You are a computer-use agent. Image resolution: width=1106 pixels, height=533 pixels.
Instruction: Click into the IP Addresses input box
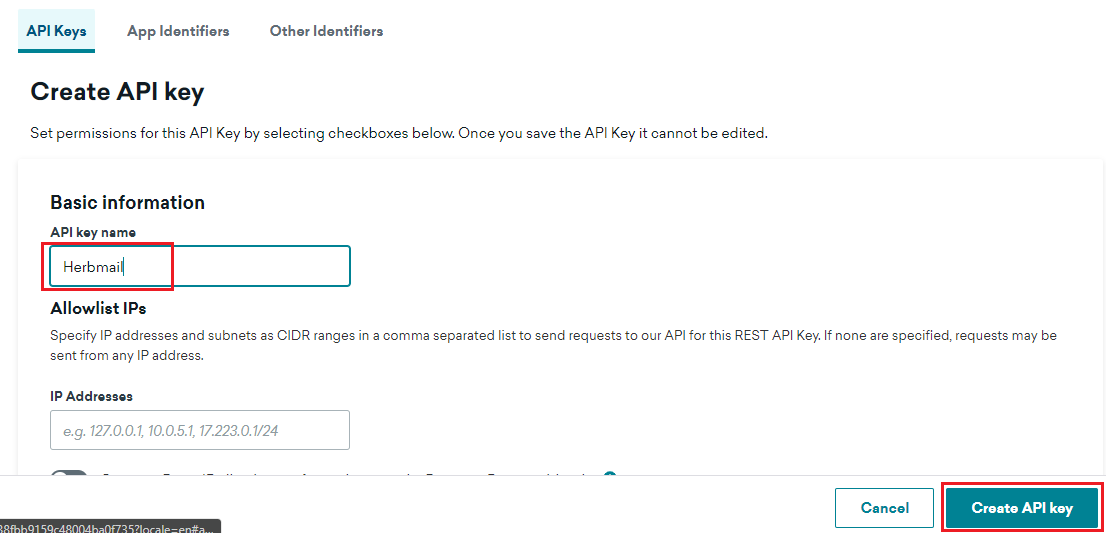200,430
